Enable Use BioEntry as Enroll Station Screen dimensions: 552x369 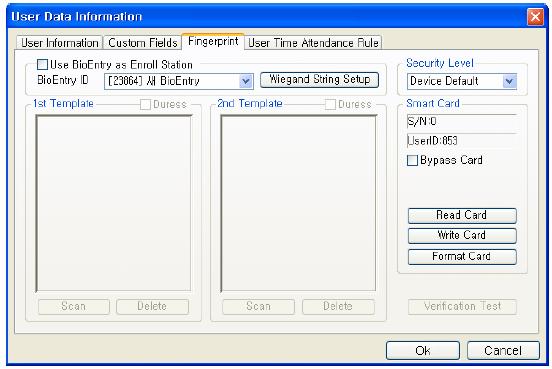point(42,65)
